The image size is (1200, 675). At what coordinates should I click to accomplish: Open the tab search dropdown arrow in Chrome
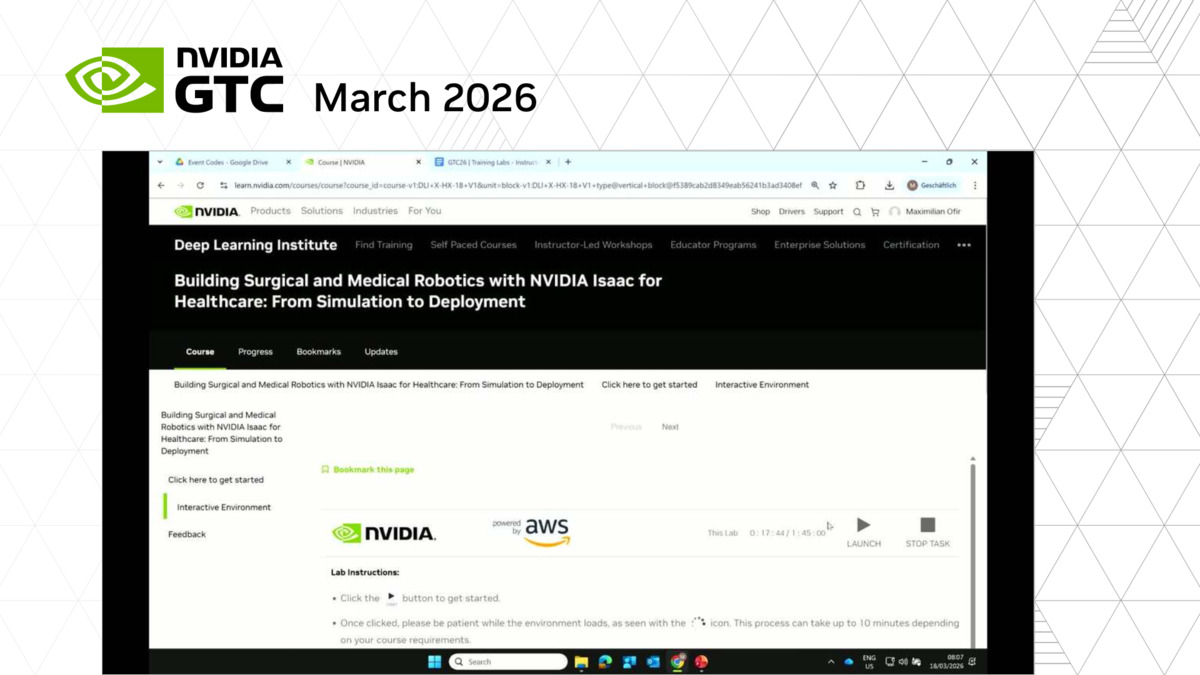(160, 162)
